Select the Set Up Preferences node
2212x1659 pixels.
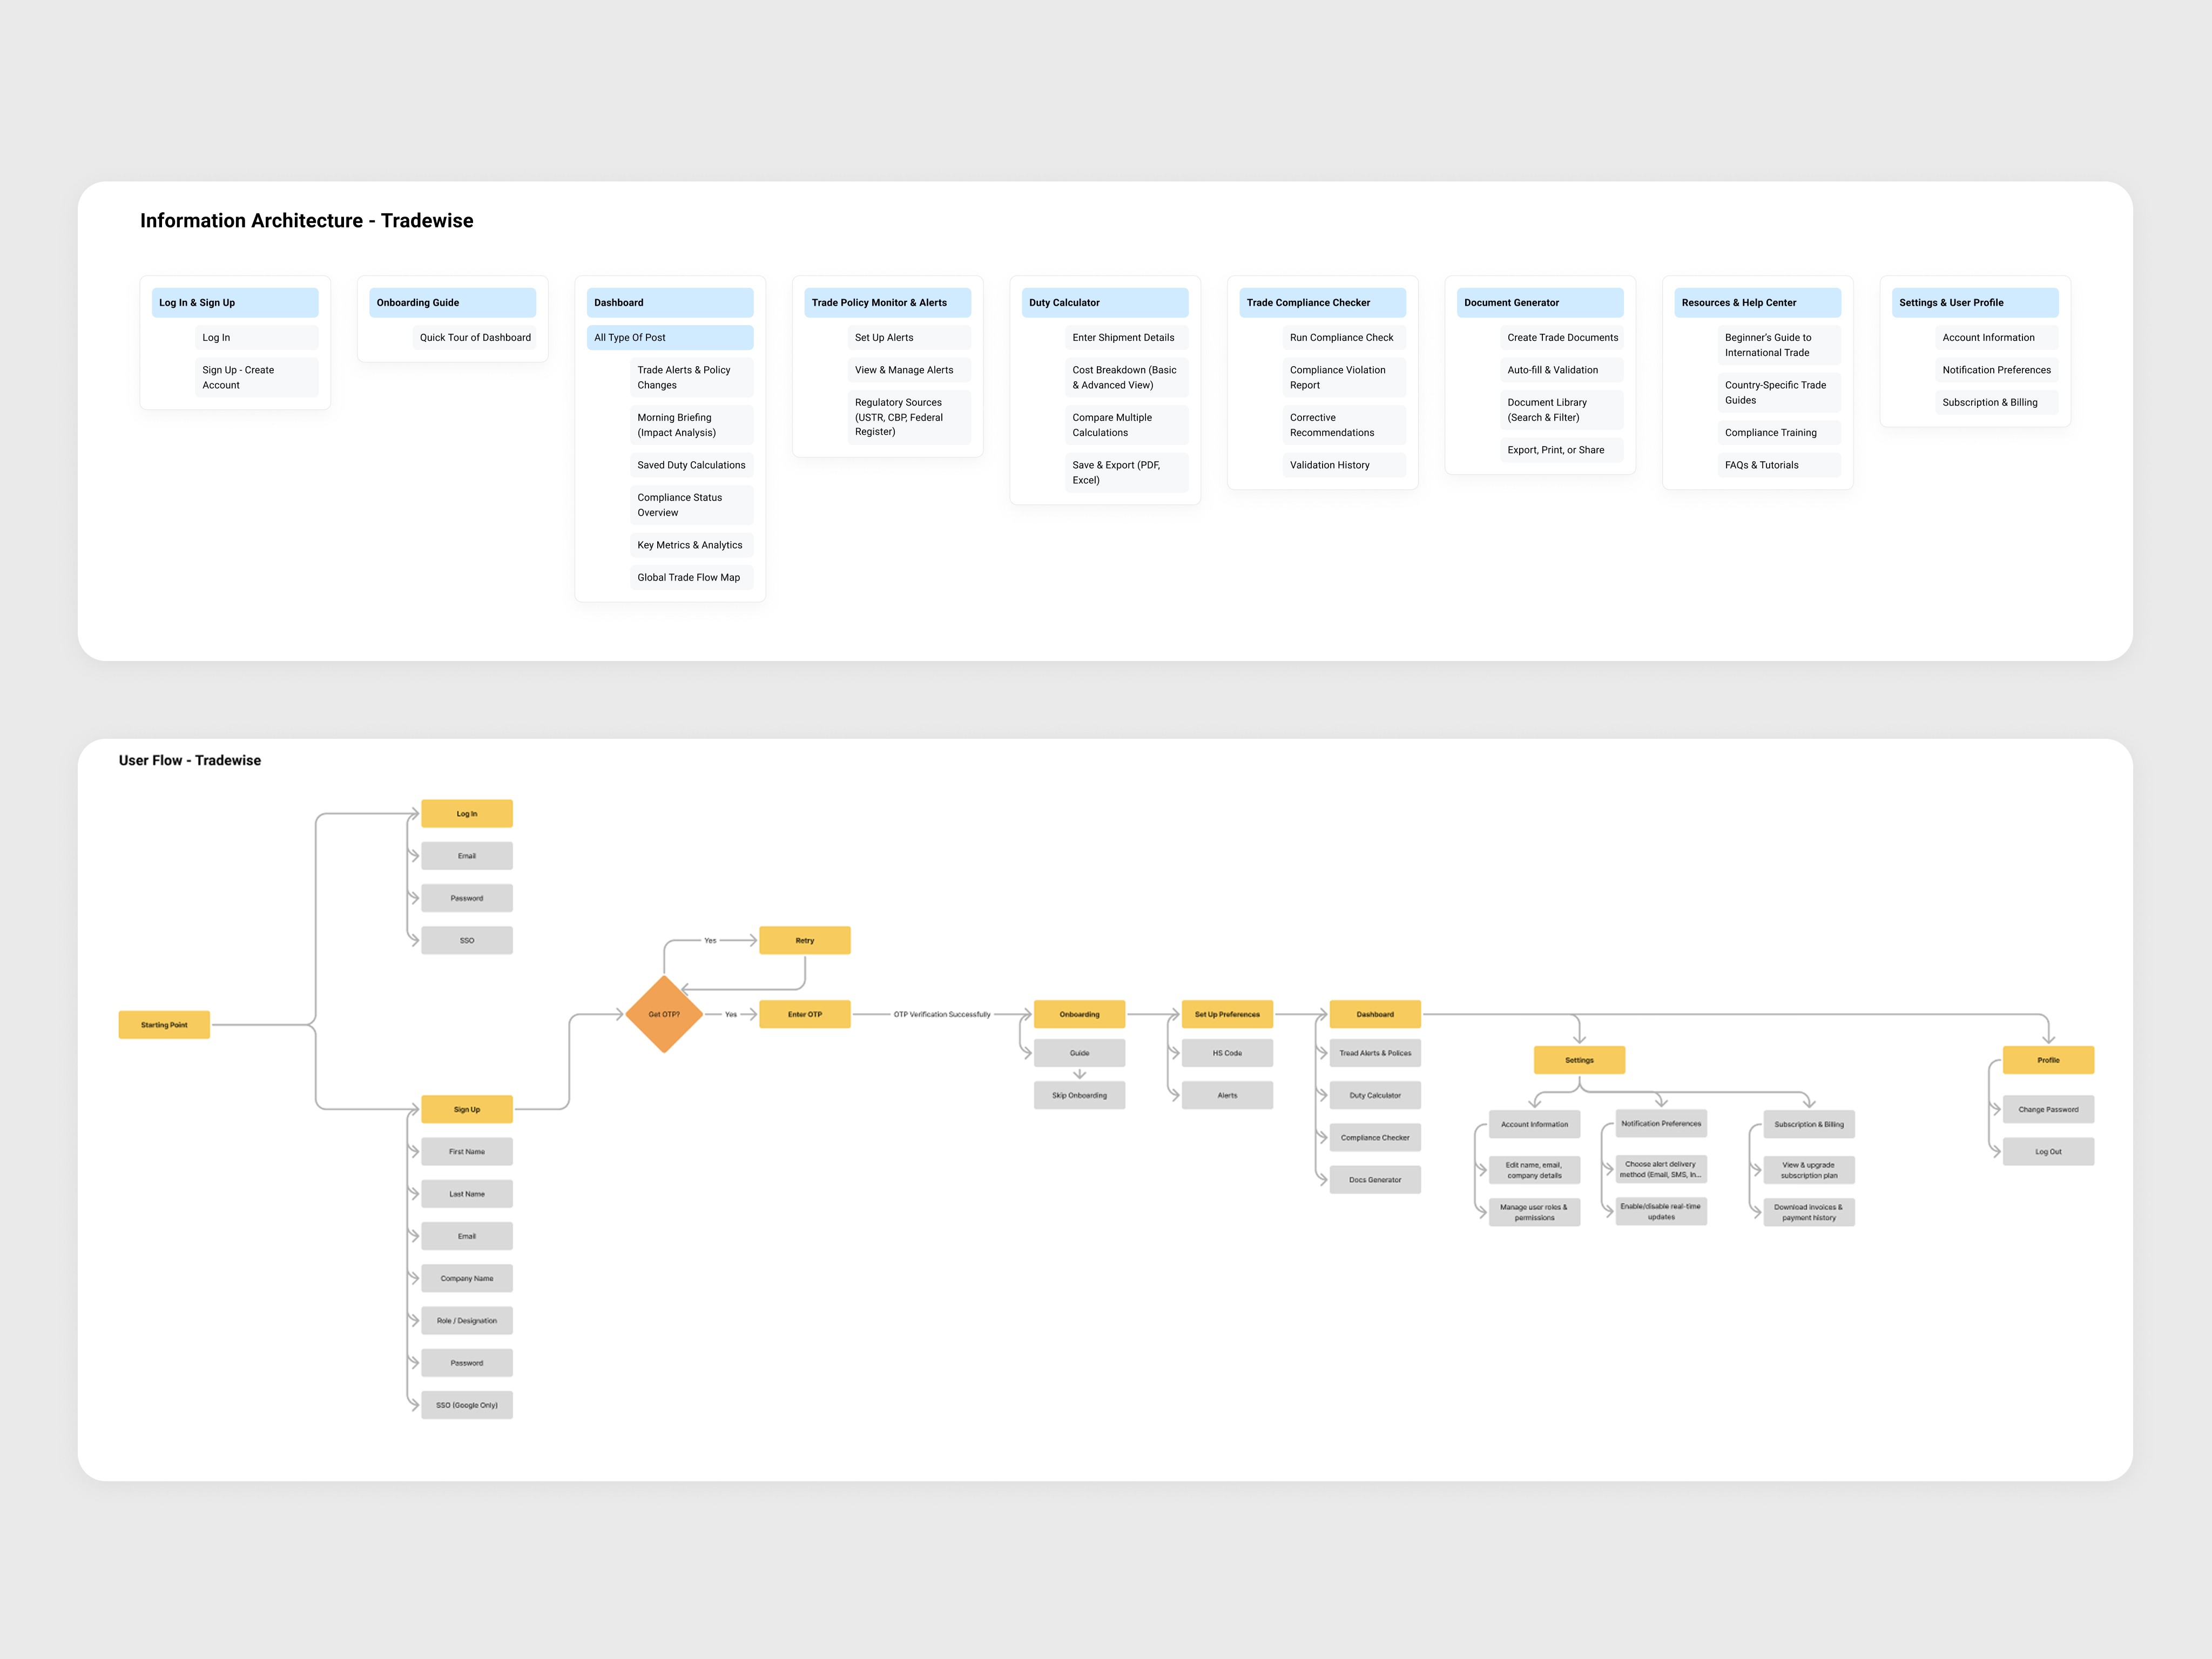point(1226,1014)
